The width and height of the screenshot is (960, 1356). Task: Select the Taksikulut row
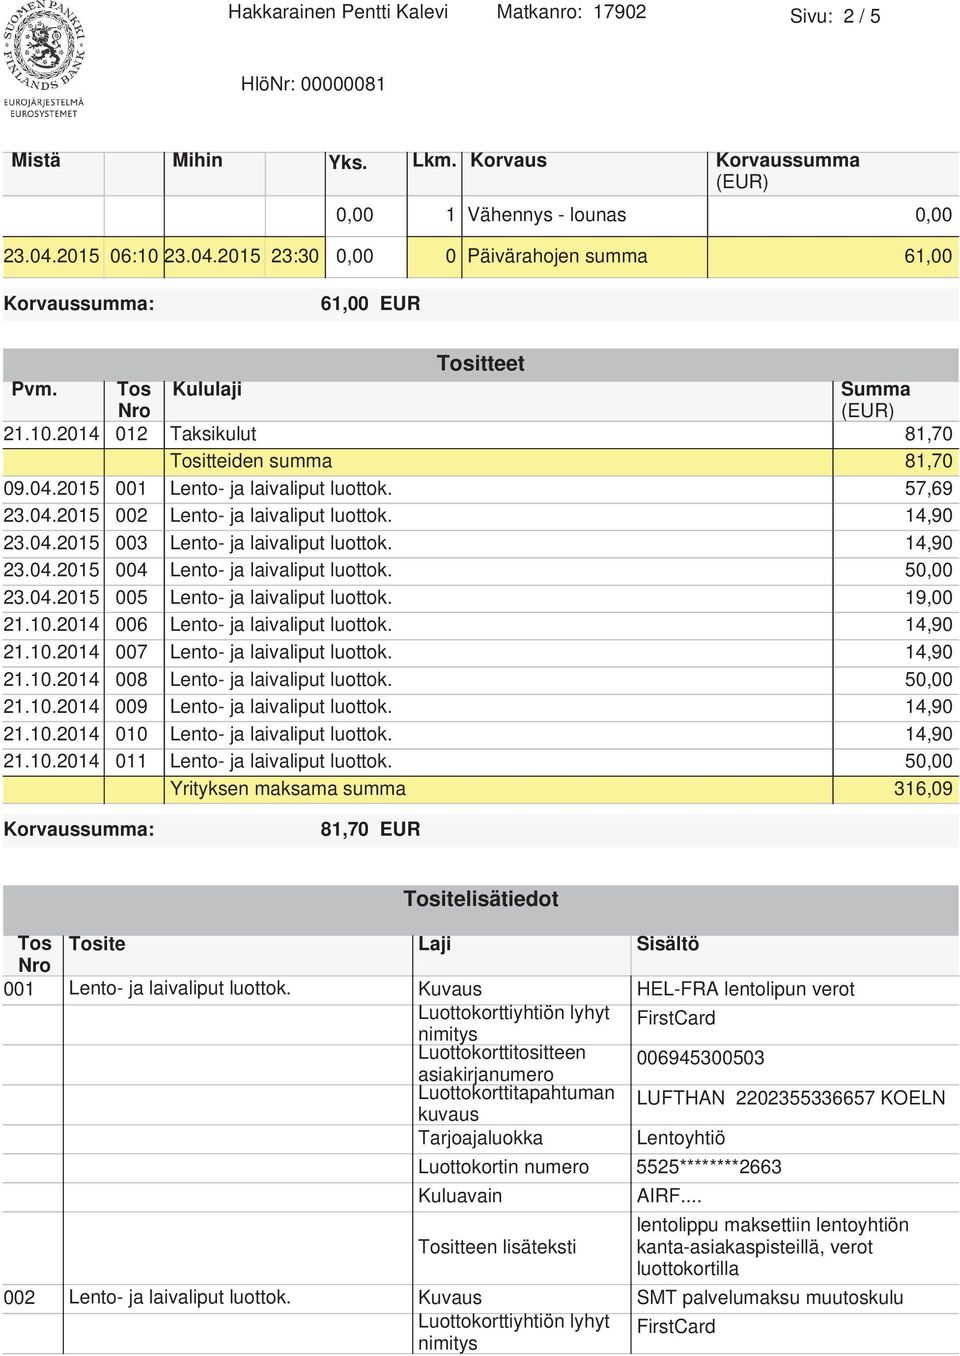(480, 434)
